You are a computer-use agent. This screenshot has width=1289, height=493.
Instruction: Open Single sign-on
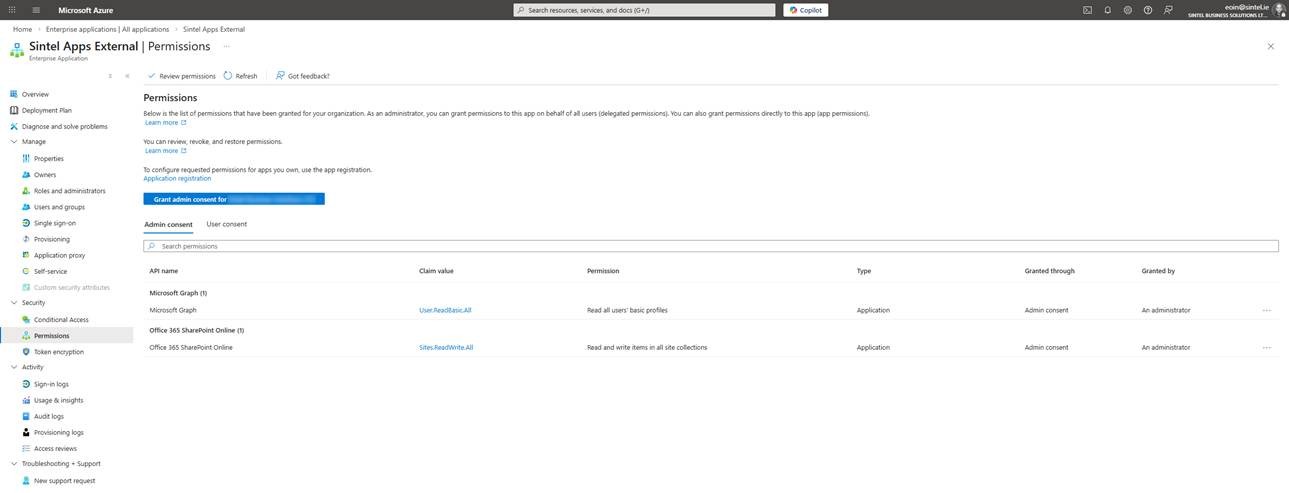coord(54,223)
